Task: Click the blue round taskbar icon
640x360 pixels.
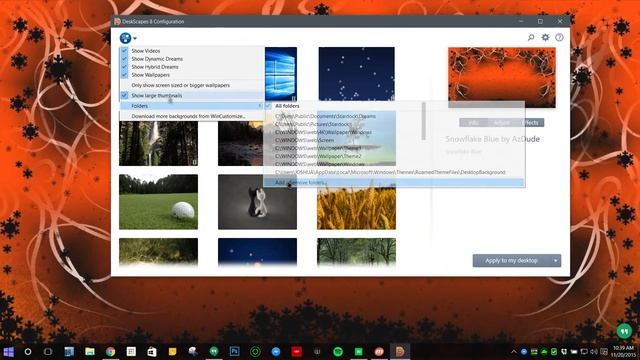Action: tap(276, 351)
